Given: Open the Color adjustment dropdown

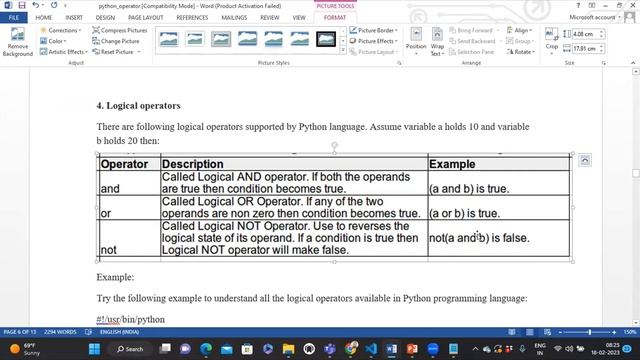Looking at the screenshot, I should (53, 41).
